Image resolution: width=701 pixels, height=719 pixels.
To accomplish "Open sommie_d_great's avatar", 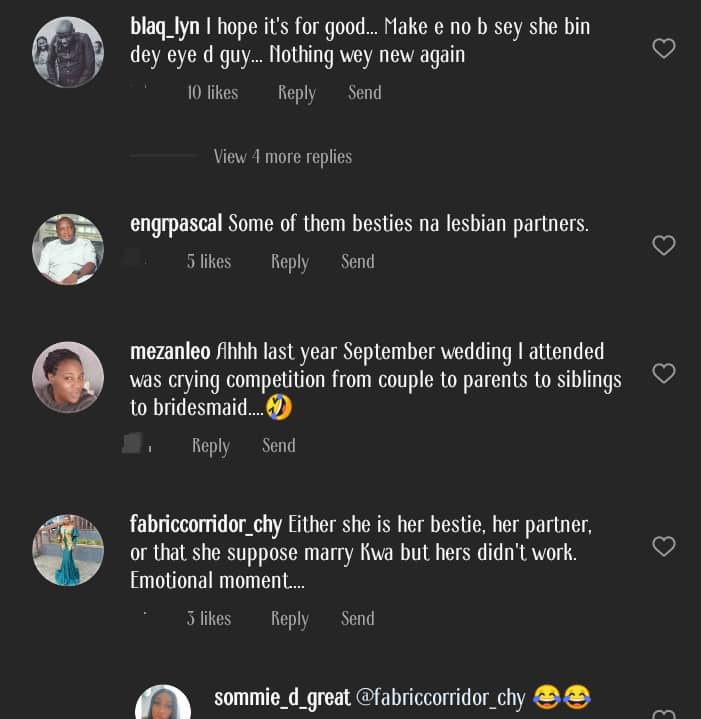I will tap(163, 702).
